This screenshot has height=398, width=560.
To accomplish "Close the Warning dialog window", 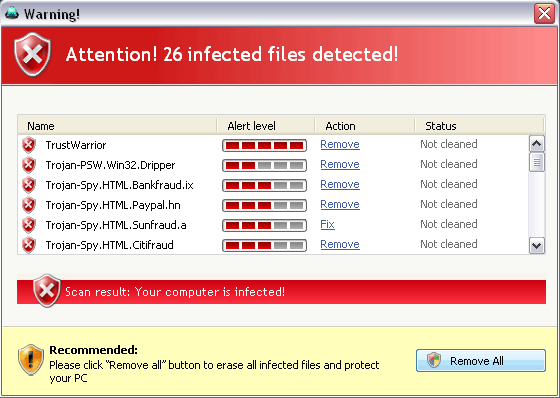I will 544,14.
